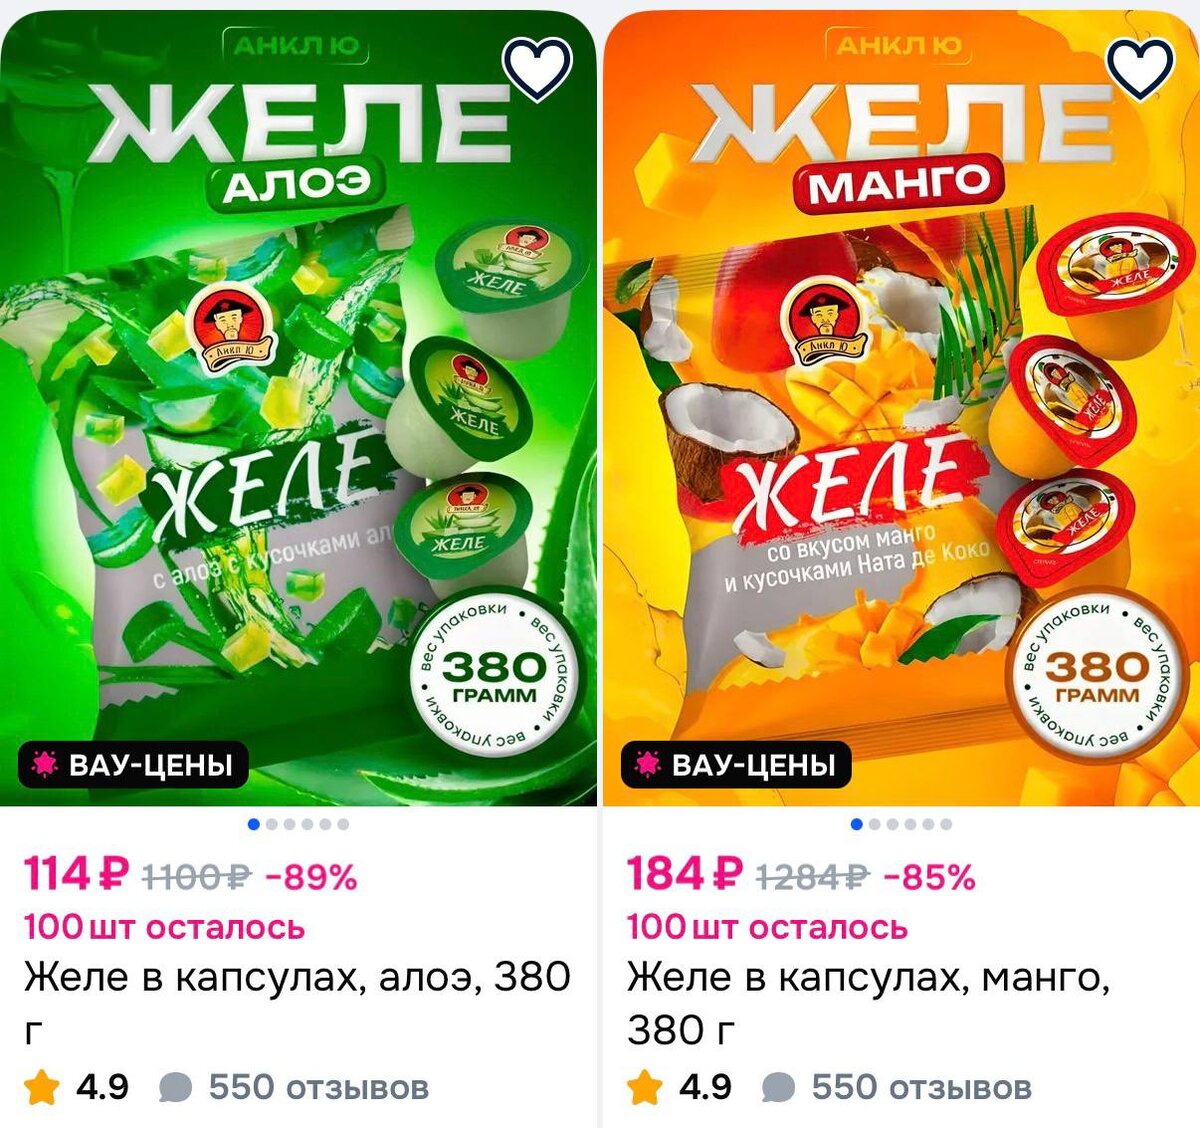Tap ВАУ-ЦЕНЫ badge on mango jelly
This screenshot has height=1128, width=1200.
point(736,765)
